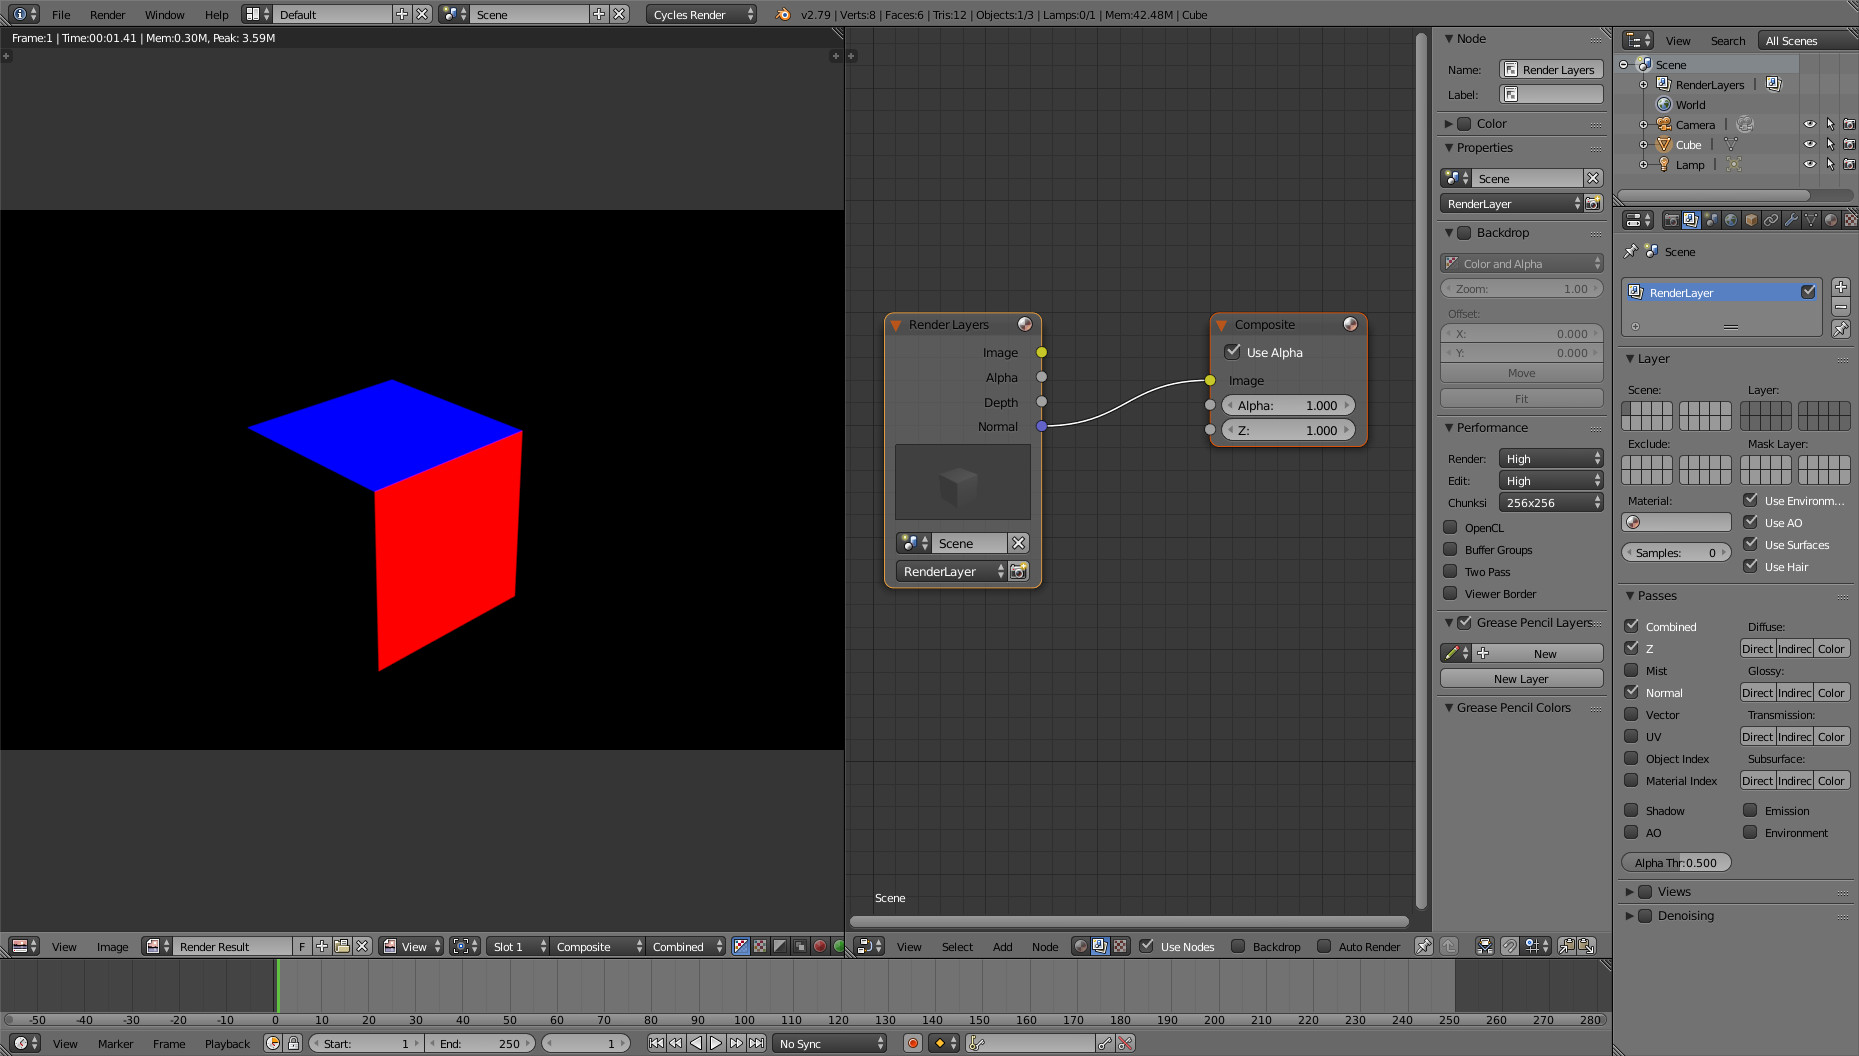This screenshot has width=1859, height=1056.
Task: Open the Texture properties checkered icon
Action: [x=1850, y=220]
